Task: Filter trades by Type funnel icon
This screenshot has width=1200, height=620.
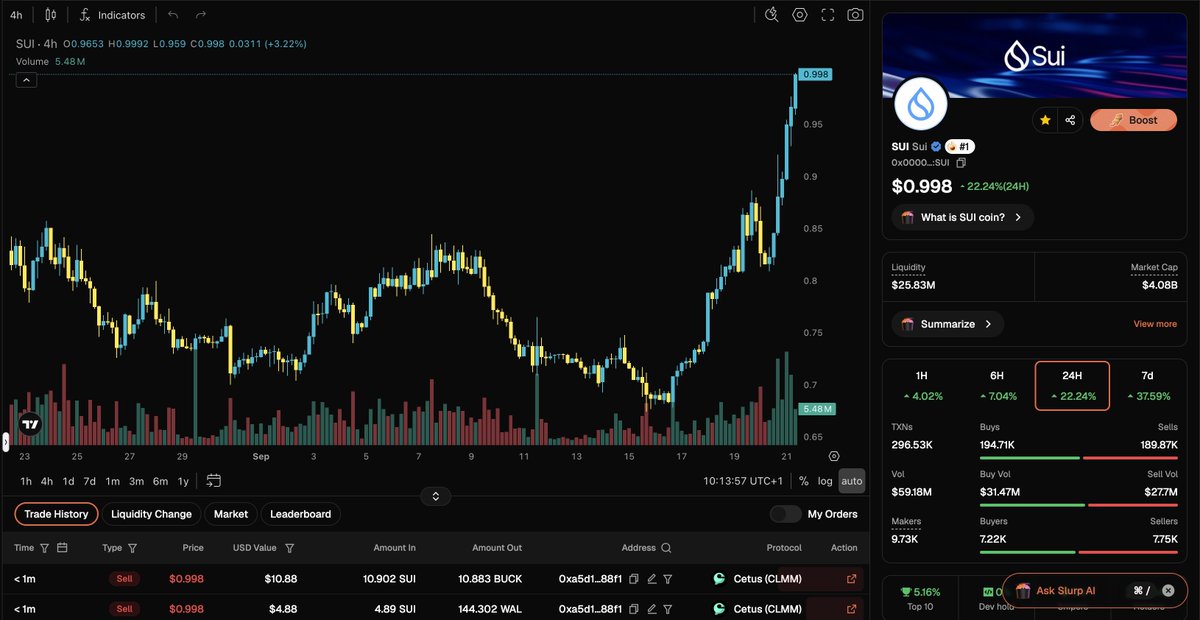Action: [133, 548]
